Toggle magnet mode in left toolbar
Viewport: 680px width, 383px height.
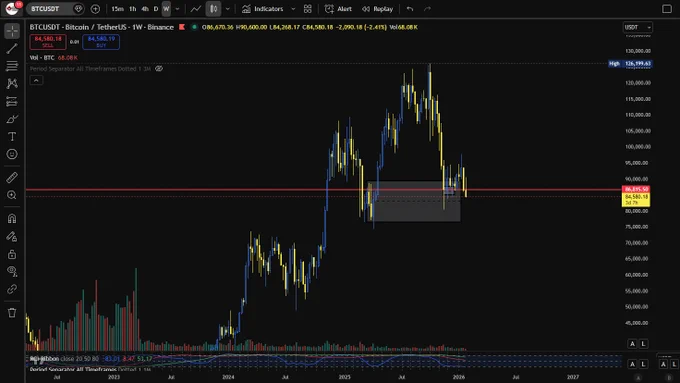click(x=12, y=219)
